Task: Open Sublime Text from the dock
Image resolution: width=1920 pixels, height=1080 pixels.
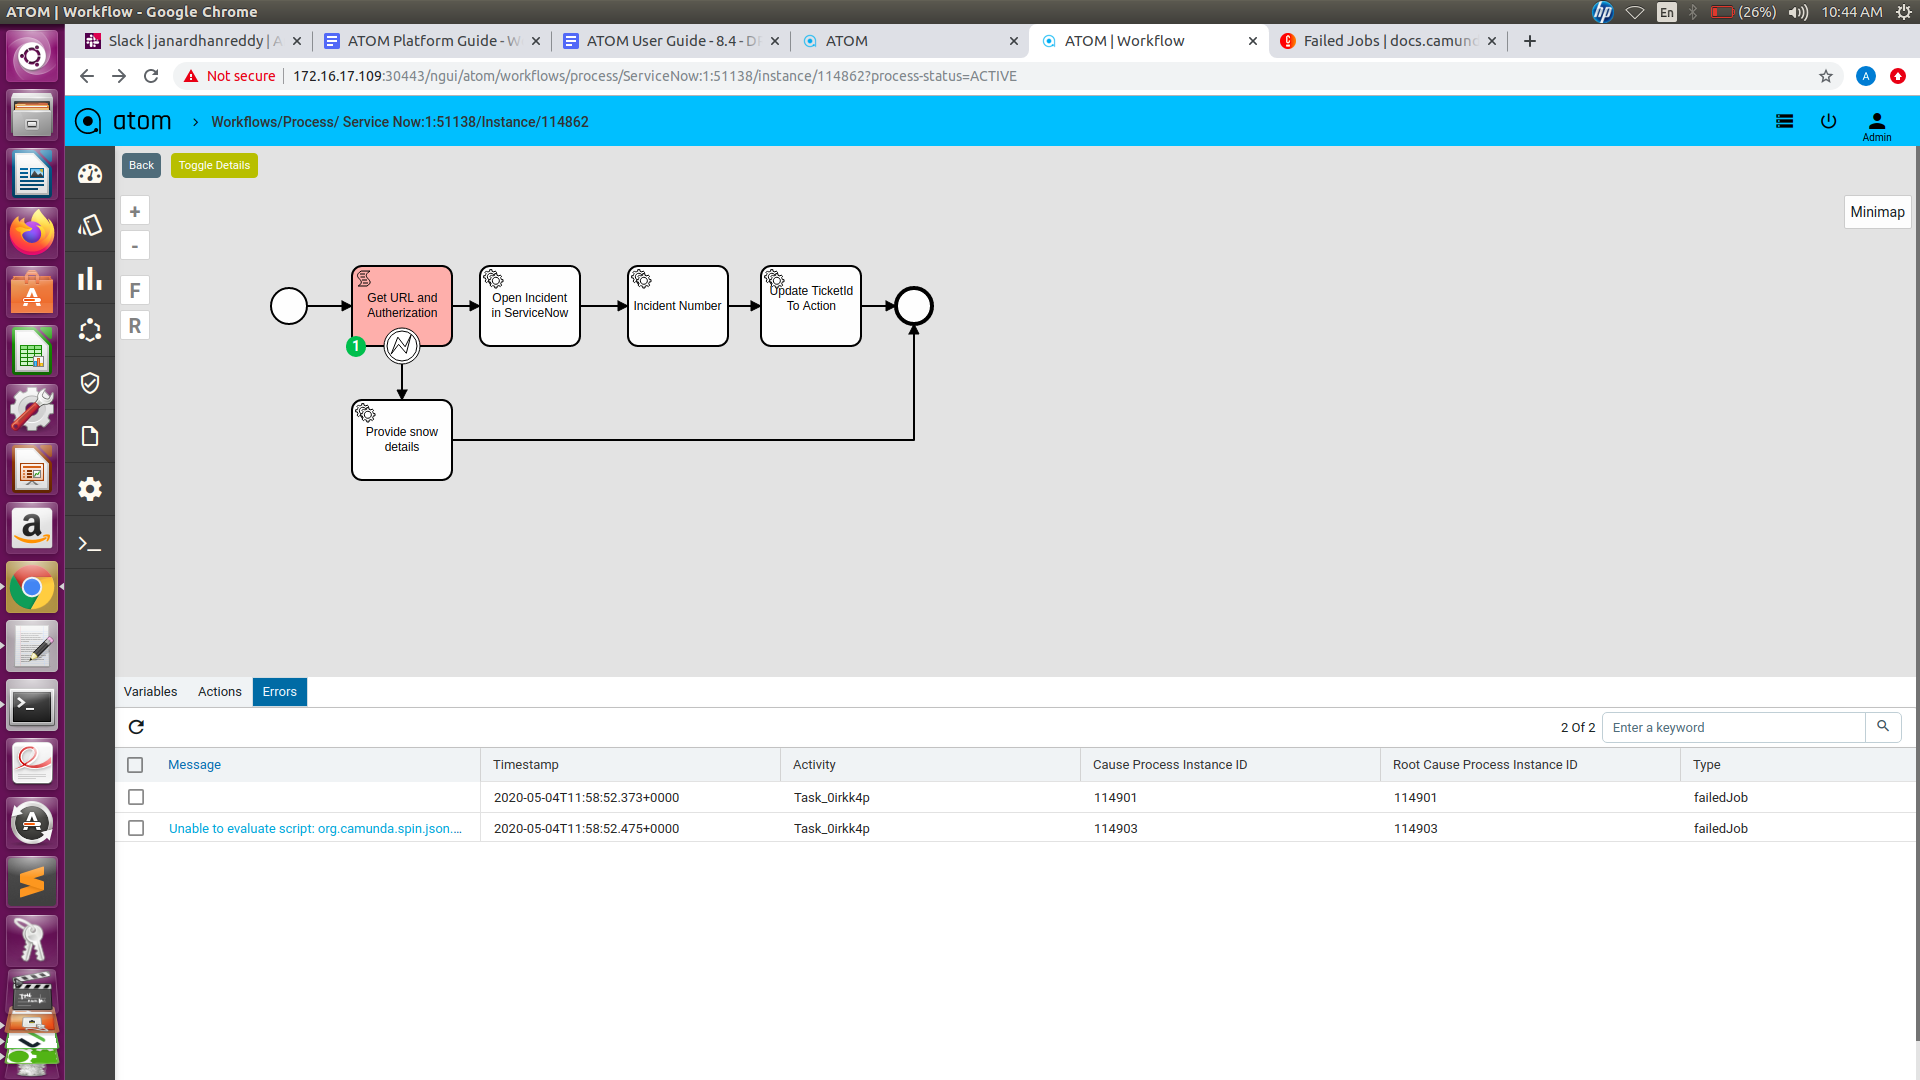Action: pyautogui.click(x=32, y=882)
